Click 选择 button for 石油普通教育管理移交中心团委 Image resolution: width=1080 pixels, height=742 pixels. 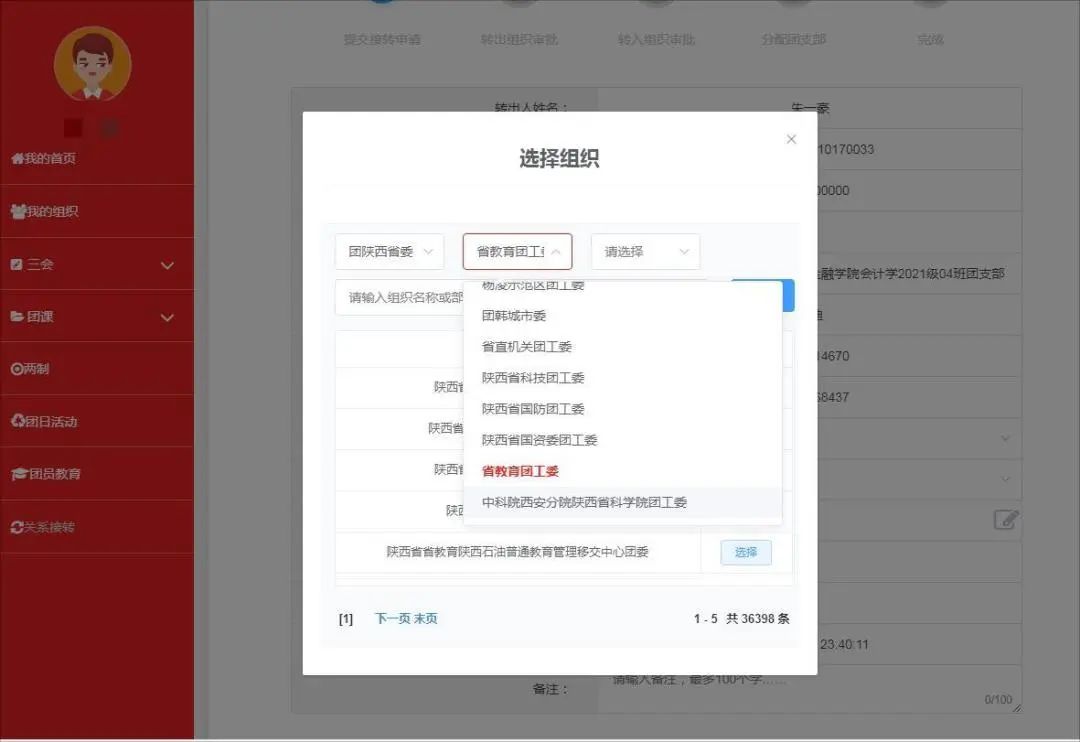746,552
